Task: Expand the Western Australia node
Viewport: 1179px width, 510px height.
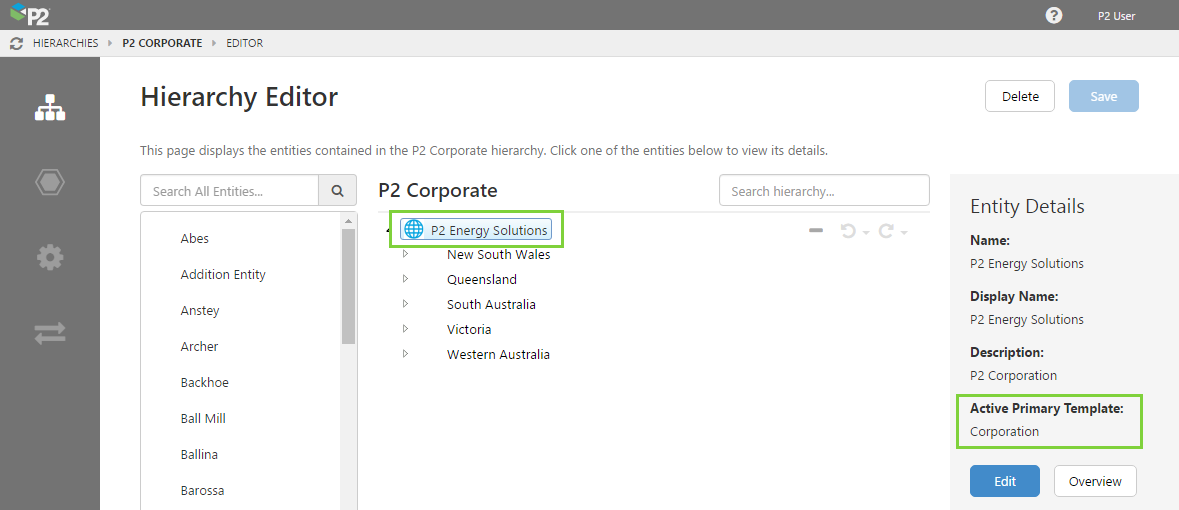Action: pyautogui.click(x=405, y=354)
